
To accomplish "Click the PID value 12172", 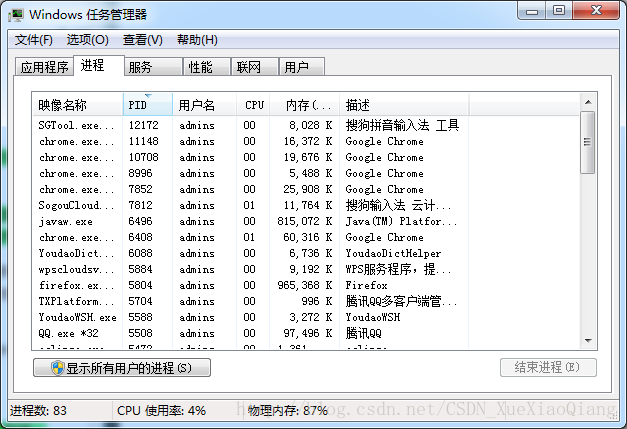I will [x=144, y=125].
